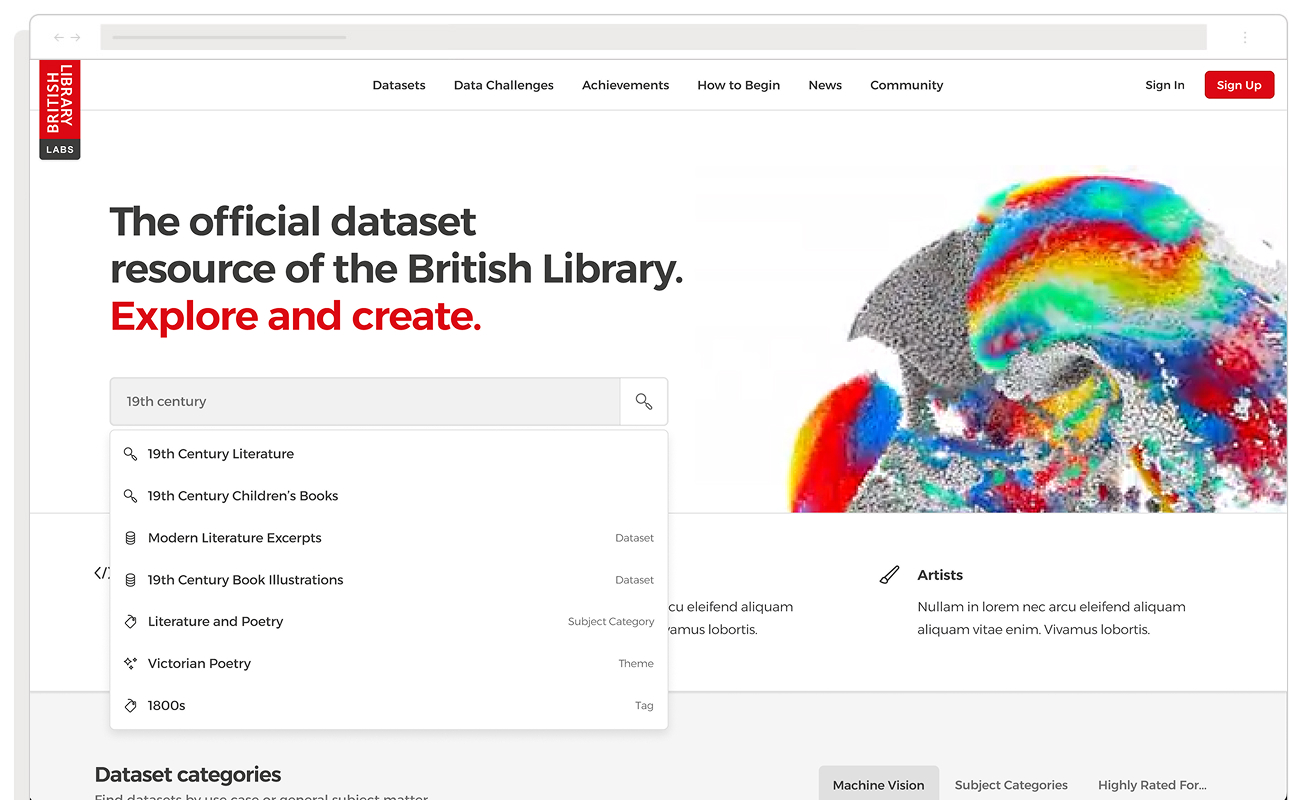Focus the search field containing 19th century

coord(365,402)
